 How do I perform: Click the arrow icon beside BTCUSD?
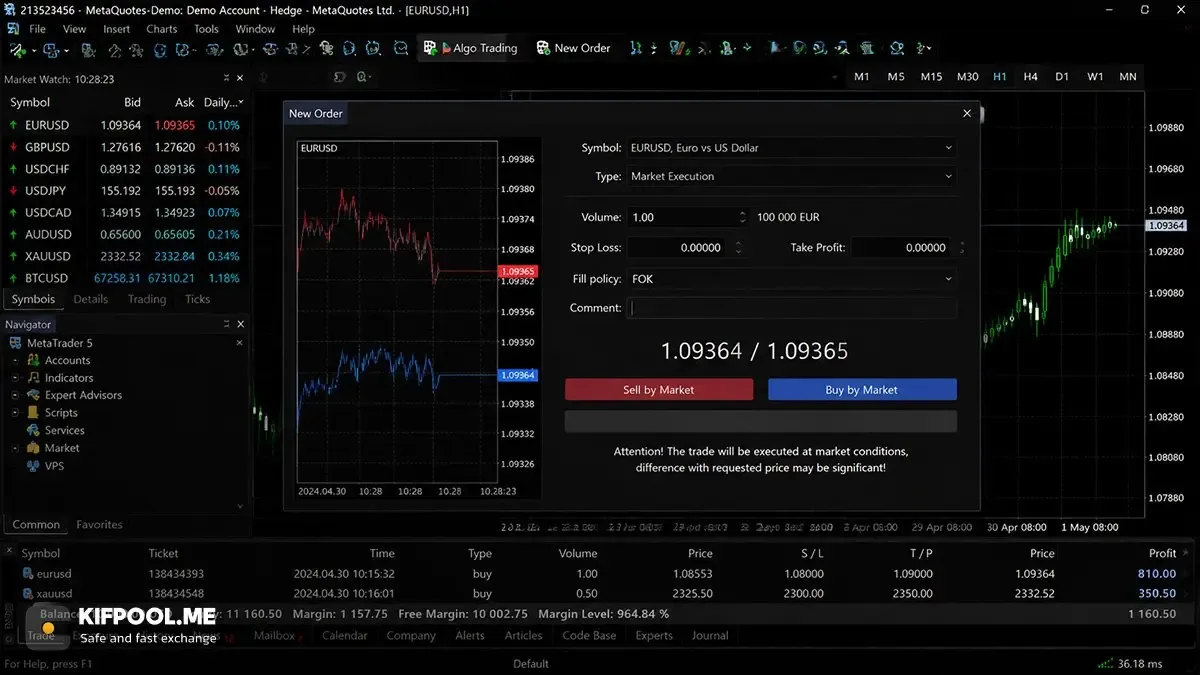13,278
